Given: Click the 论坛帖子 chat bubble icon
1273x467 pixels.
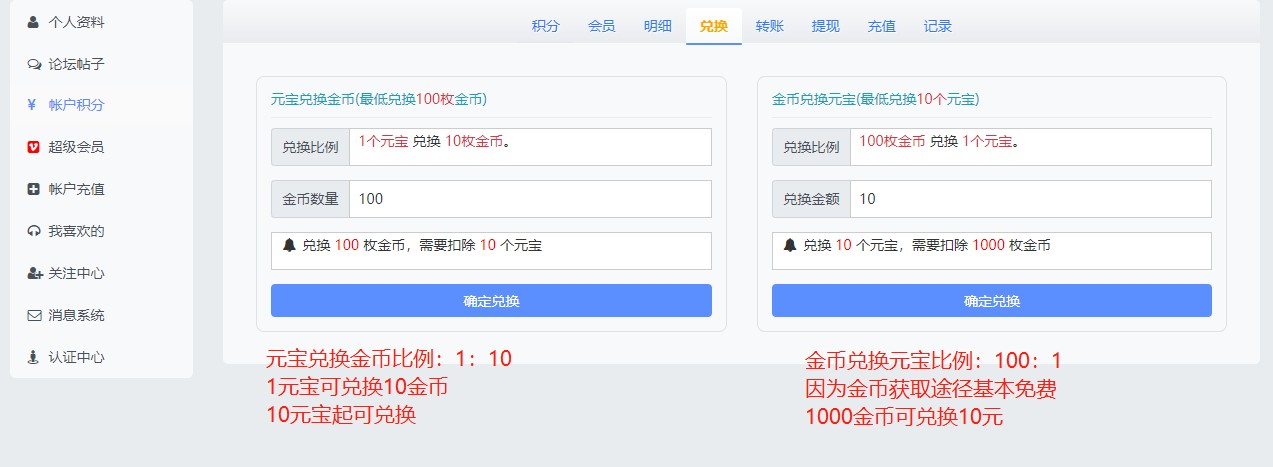Looking at the screenshot, I should coord(34,64).
